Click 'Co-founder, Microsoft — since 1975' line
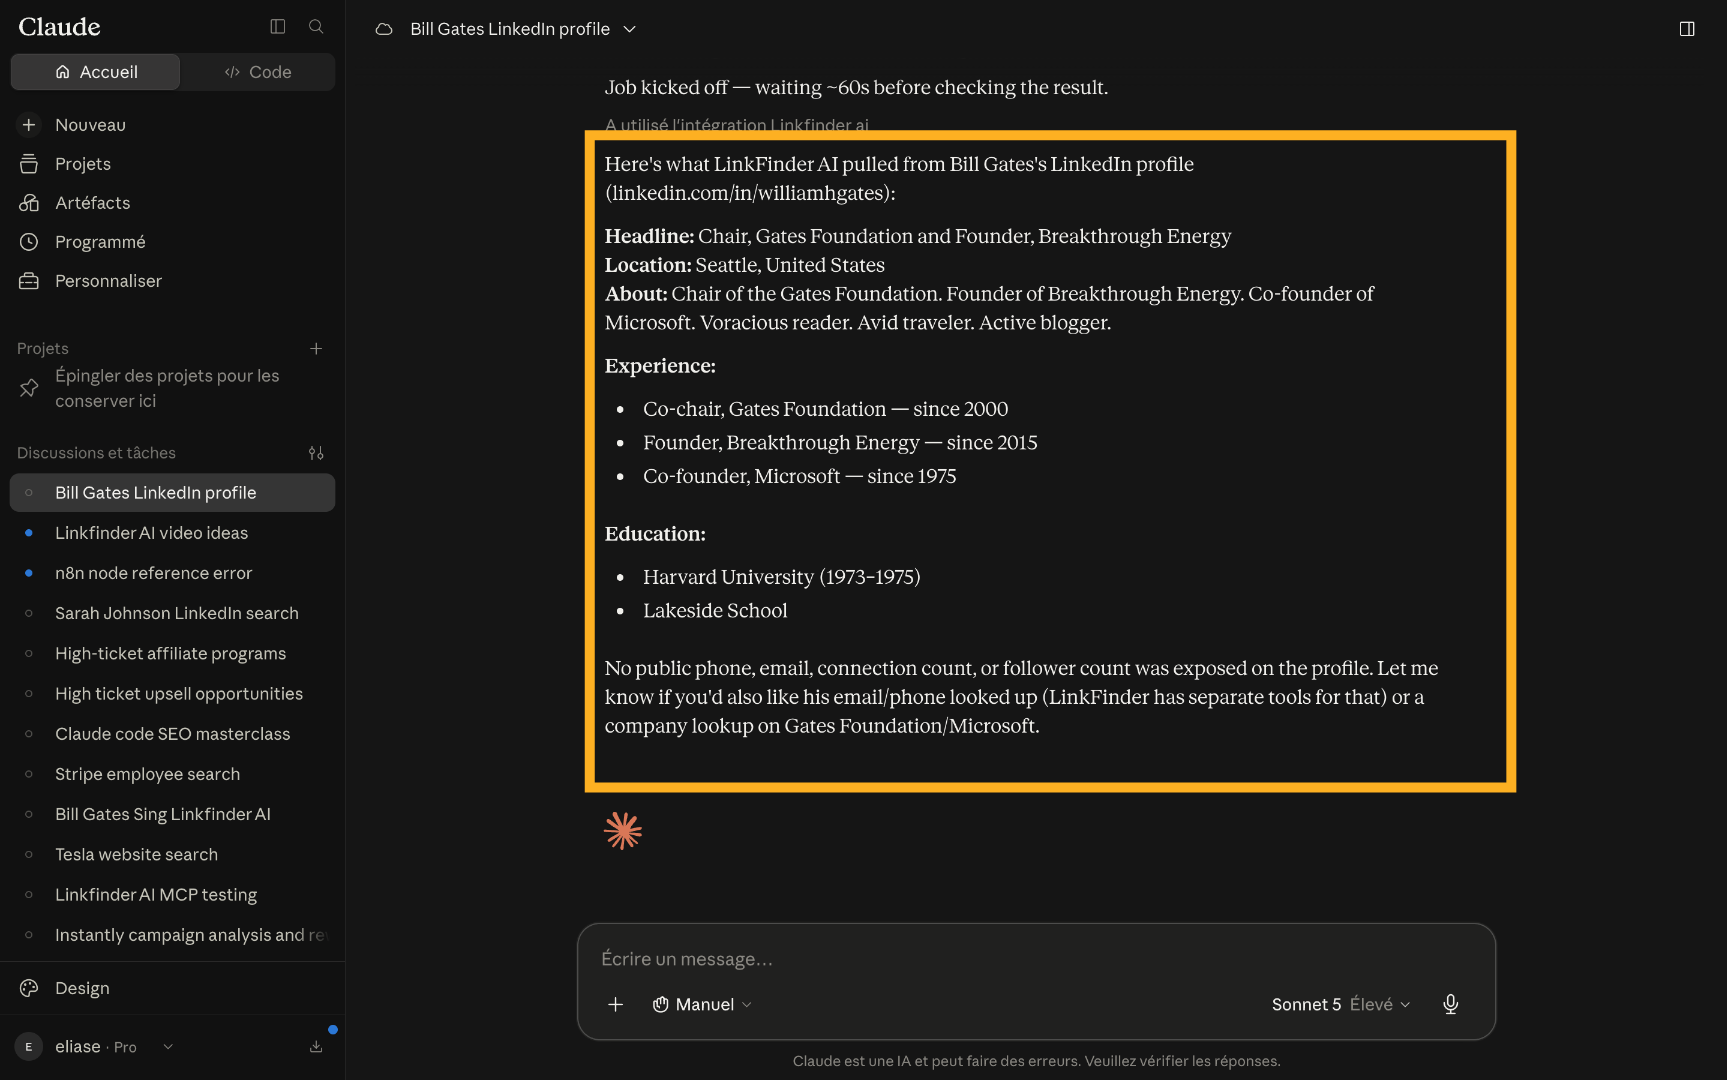 799,476
